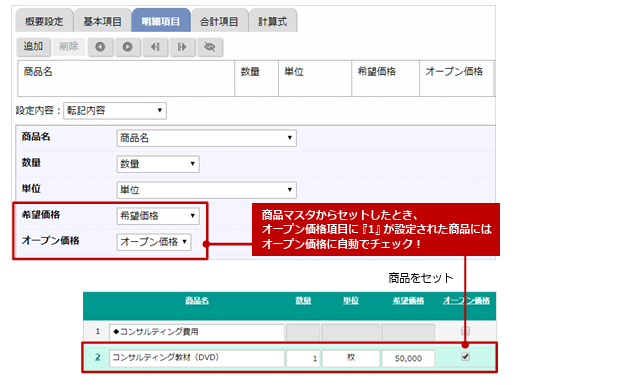Switch to the 概要設定 tab
Screen dimensions: 640x385
click(x=44, y=21)
